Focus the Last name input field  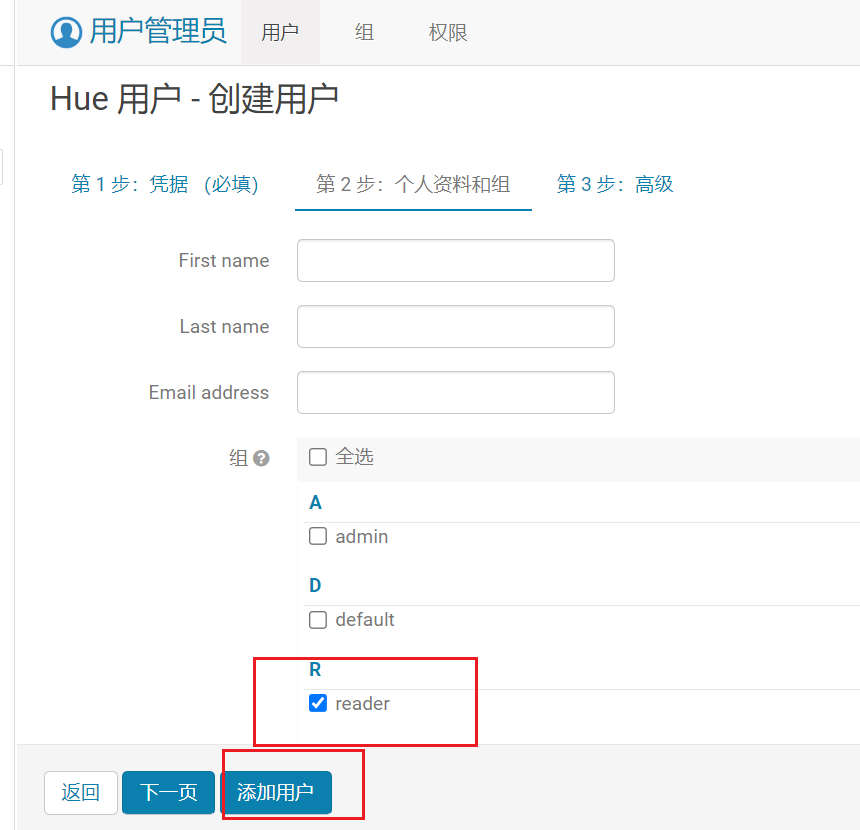click(456, 326)
